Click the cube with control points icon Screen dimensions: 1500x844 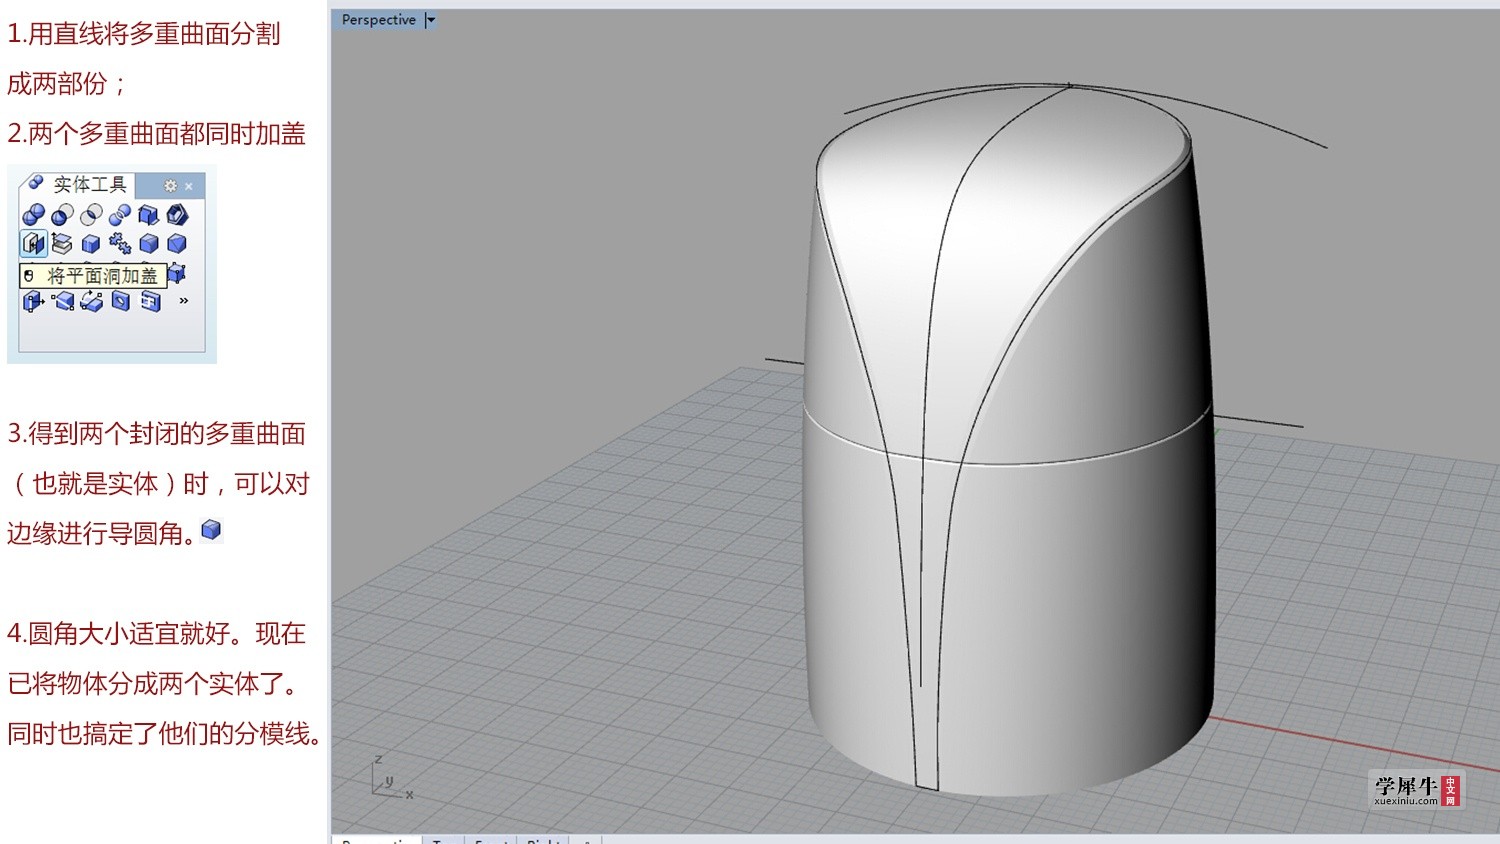tap(177, 274)
